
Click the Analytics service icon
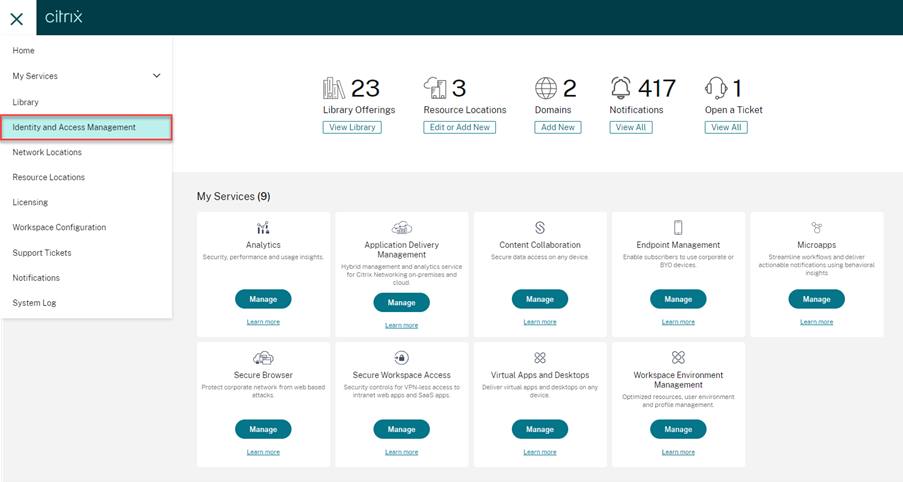pos(263,227)
